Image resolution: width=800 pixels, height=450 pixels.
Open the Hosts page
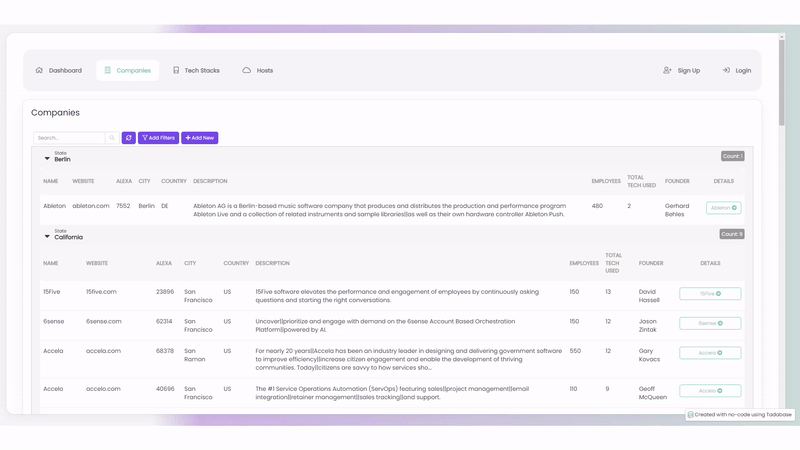[x=258, y=70]
